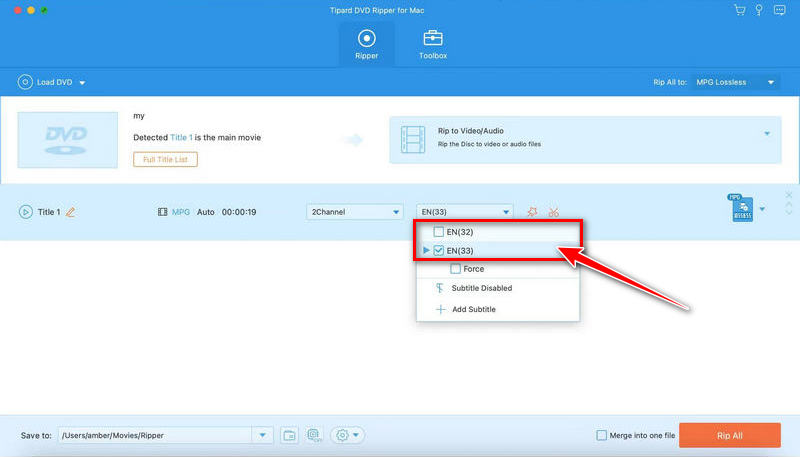This screenshot has height=457, width=800.
Task: Open the register key icon
Action: [759, 10]
